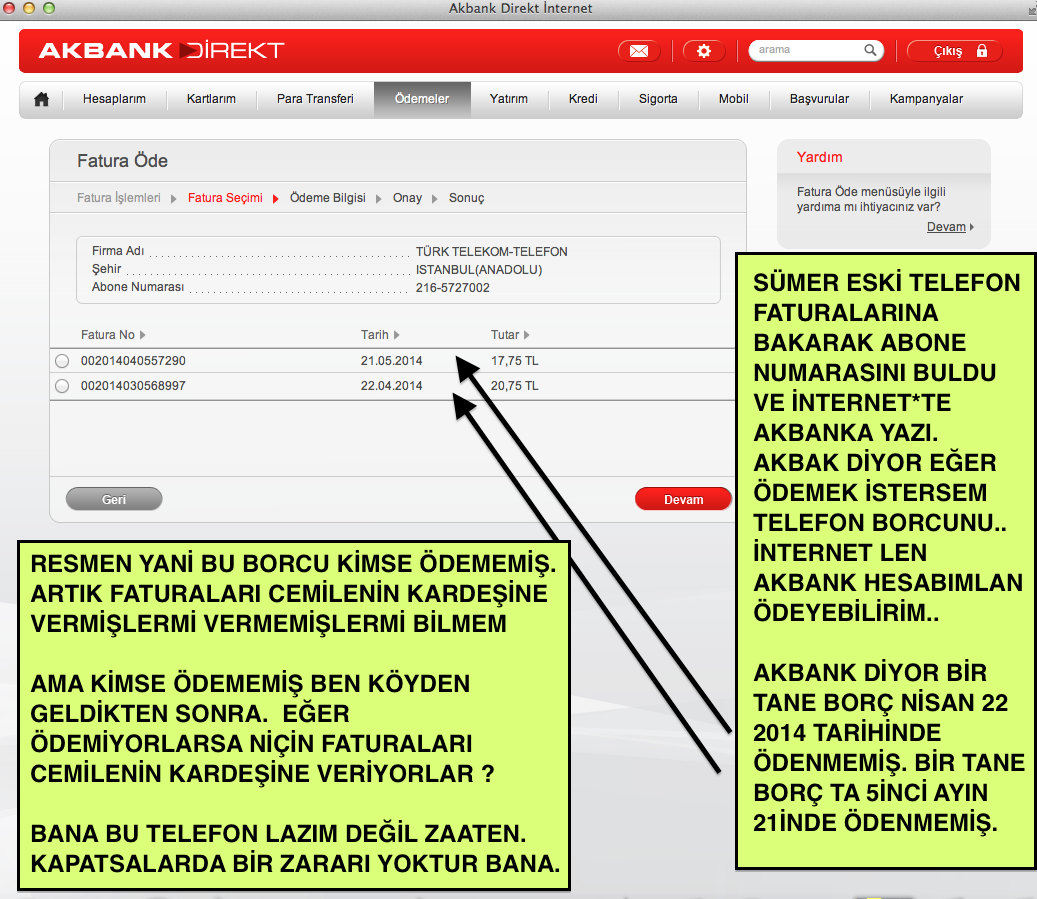Click TÜRK TELEKOM-TELEFON company name
The height and width of the screenshot is (899, 1037).
click(x=491, y=252)
